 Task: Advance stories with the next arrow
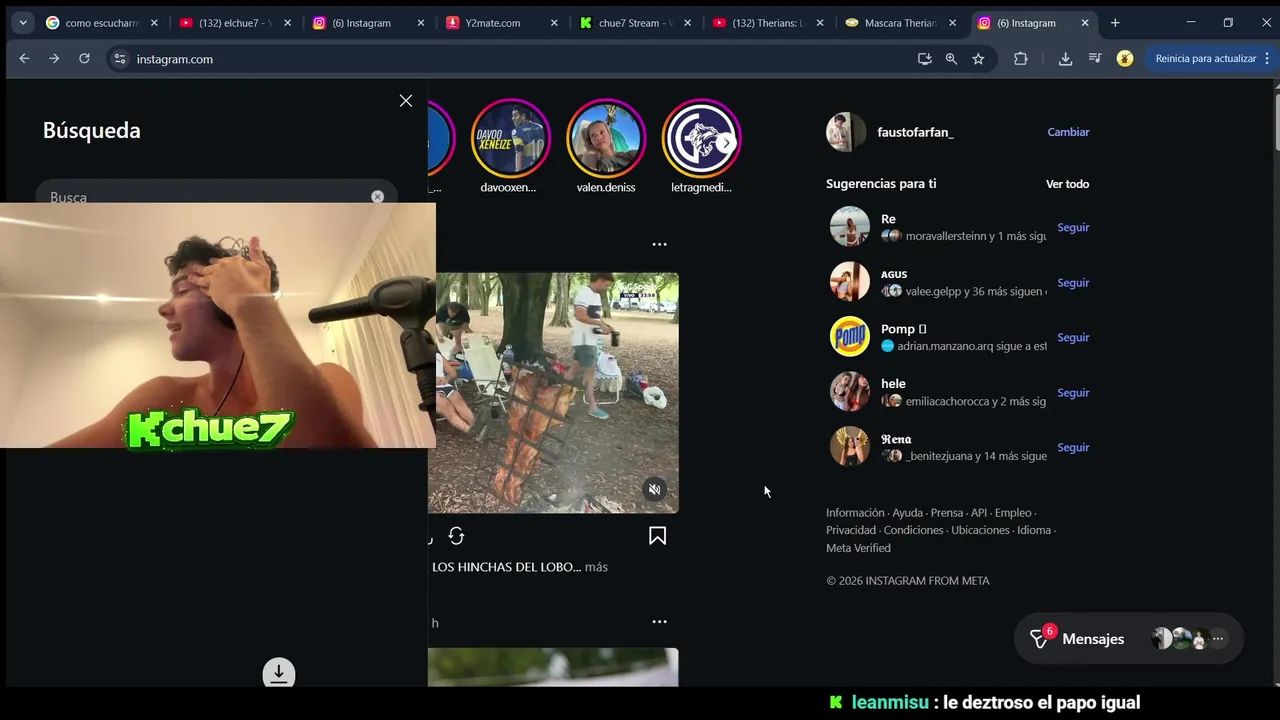(x=726, y=143)
